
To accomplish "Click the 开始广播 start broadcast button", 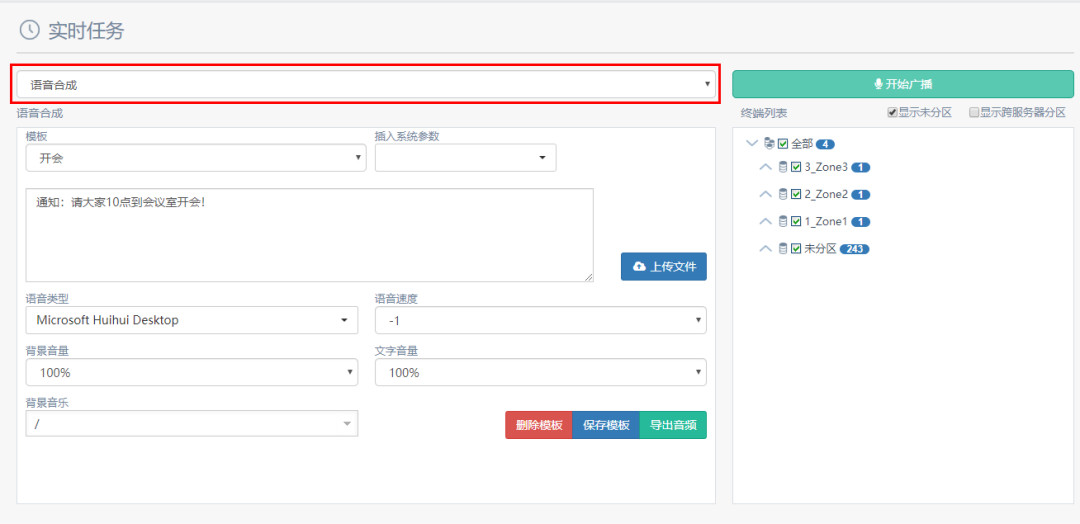I will point(902,85).
